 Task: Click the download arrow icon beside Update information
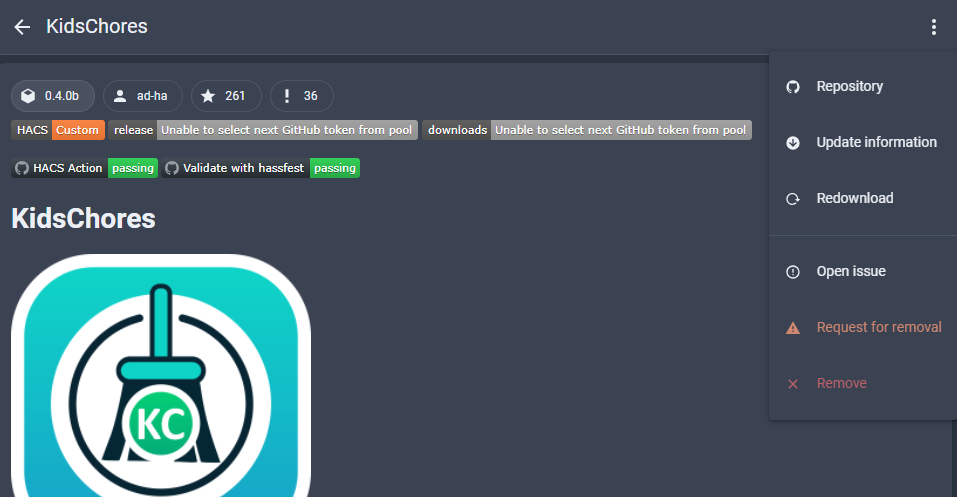793,143
